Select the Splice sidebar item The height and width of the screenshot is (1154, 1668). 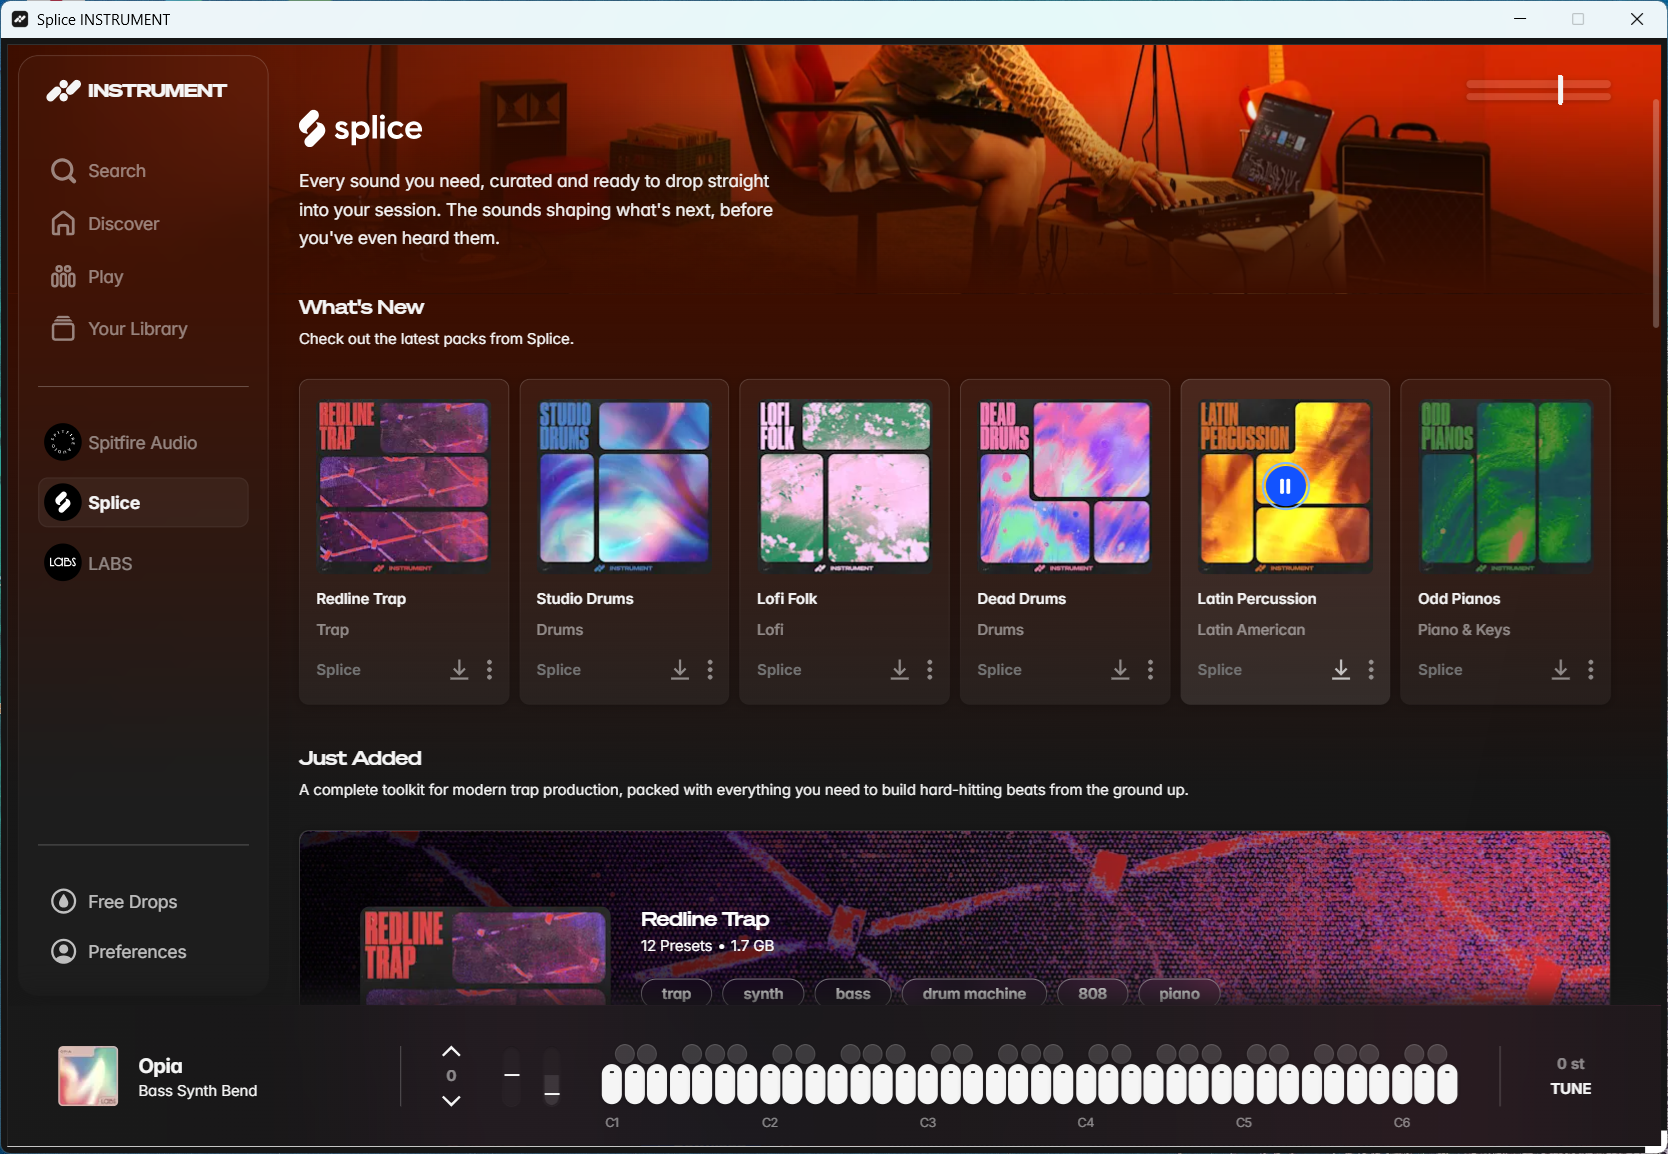pos(143,502)
